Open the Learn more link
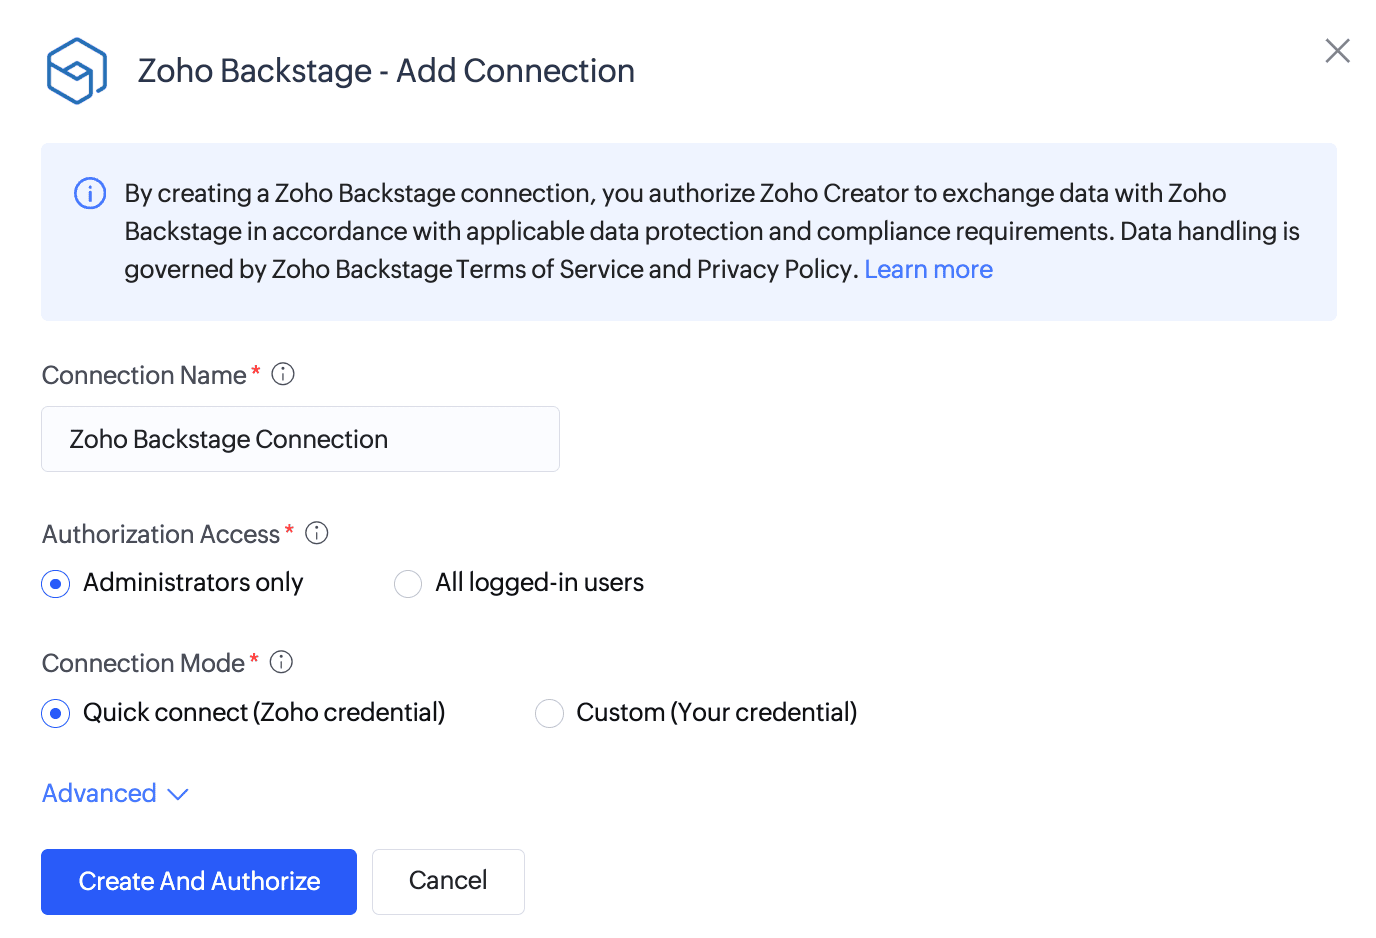 point(928,270)
